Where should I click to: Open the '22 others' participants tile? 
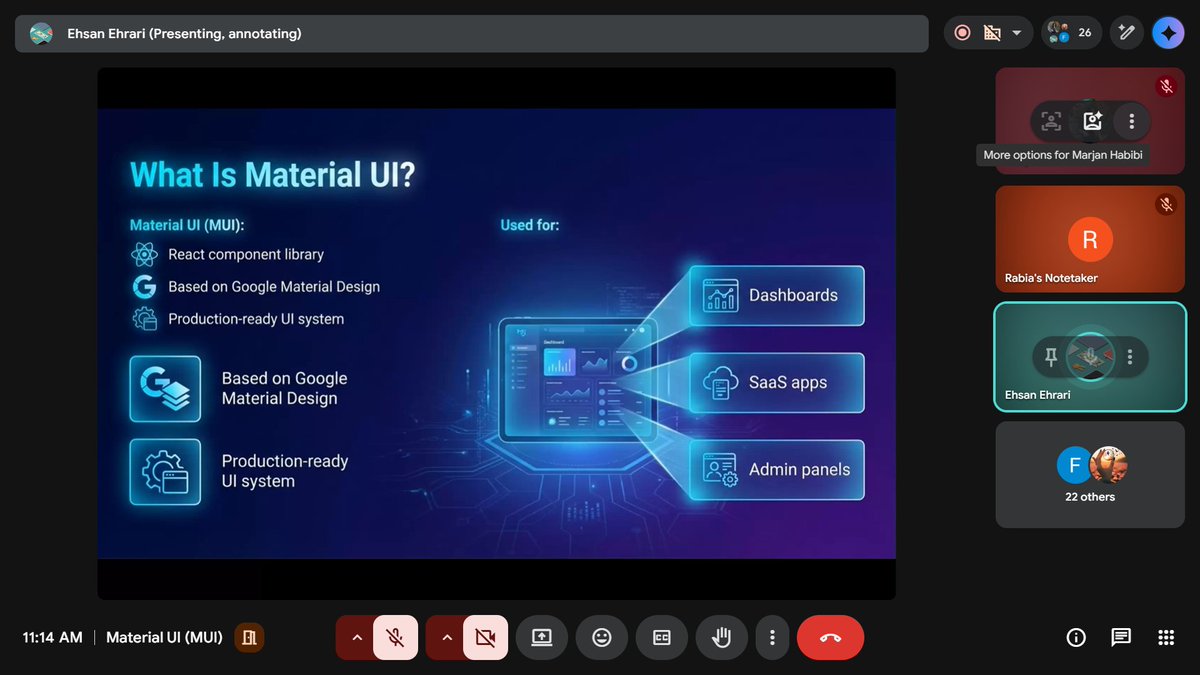click(1090, 475)
